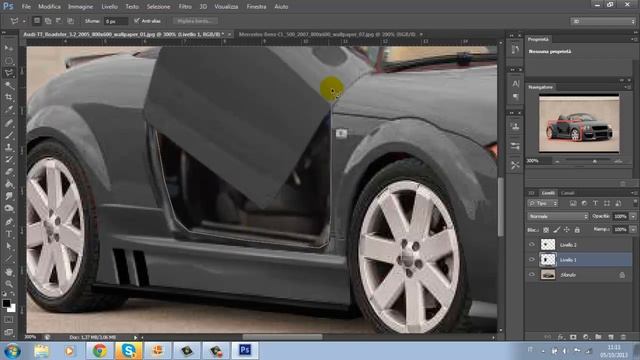Screen dimensions: 640x360
Task: Open the Finestra menu
Action: (x=256, y=7)
